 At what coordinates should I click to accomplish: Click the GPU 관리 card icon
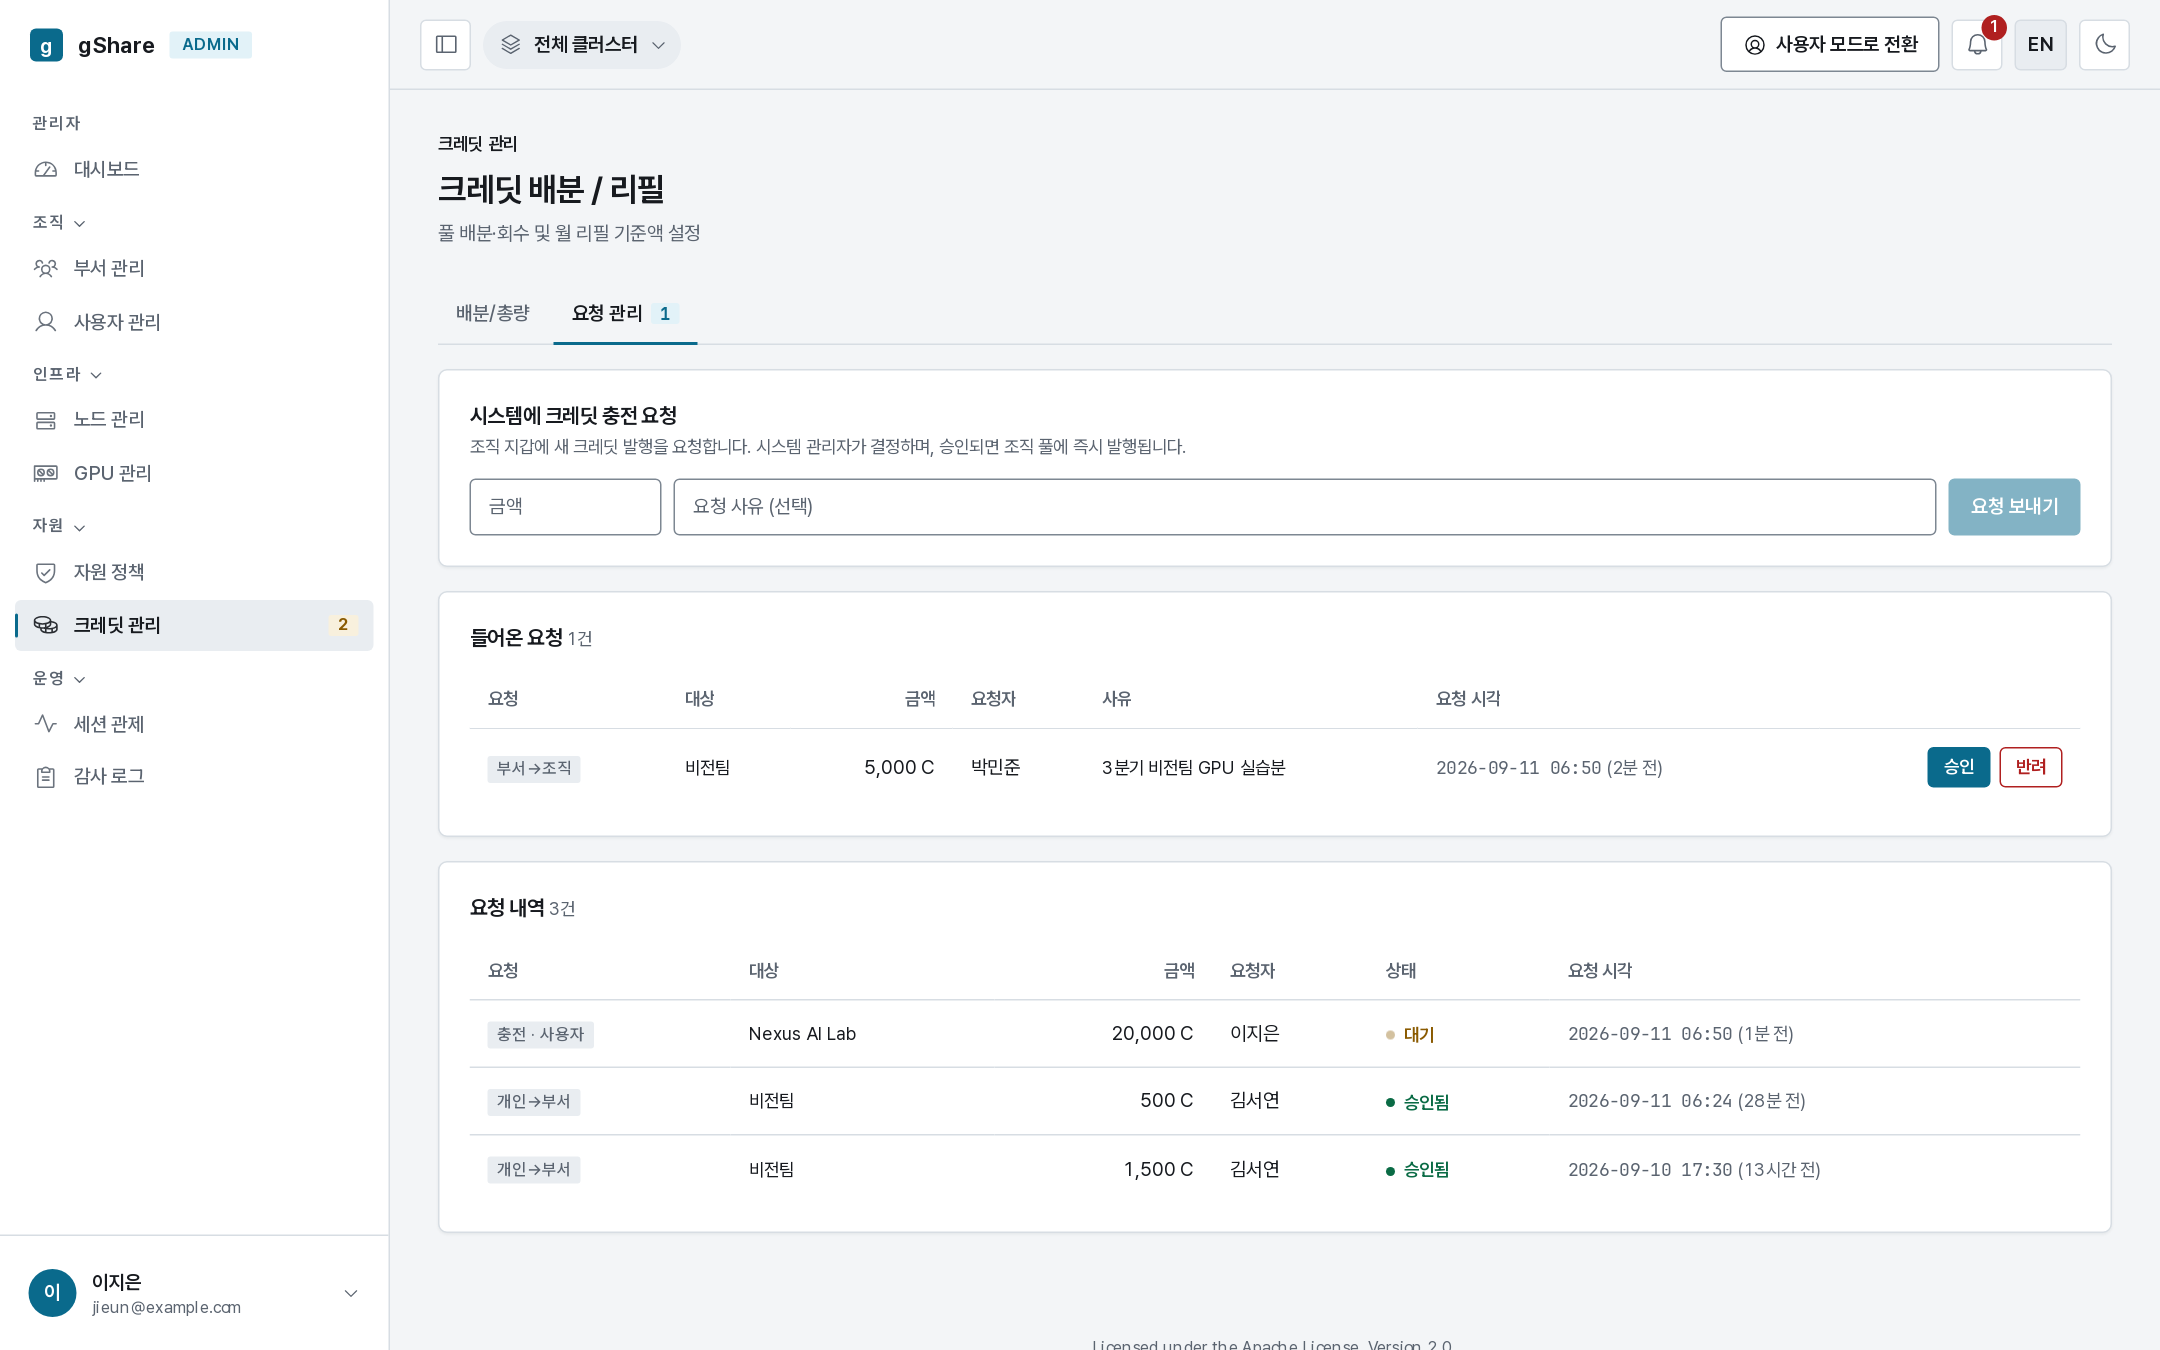pos(46,473)
